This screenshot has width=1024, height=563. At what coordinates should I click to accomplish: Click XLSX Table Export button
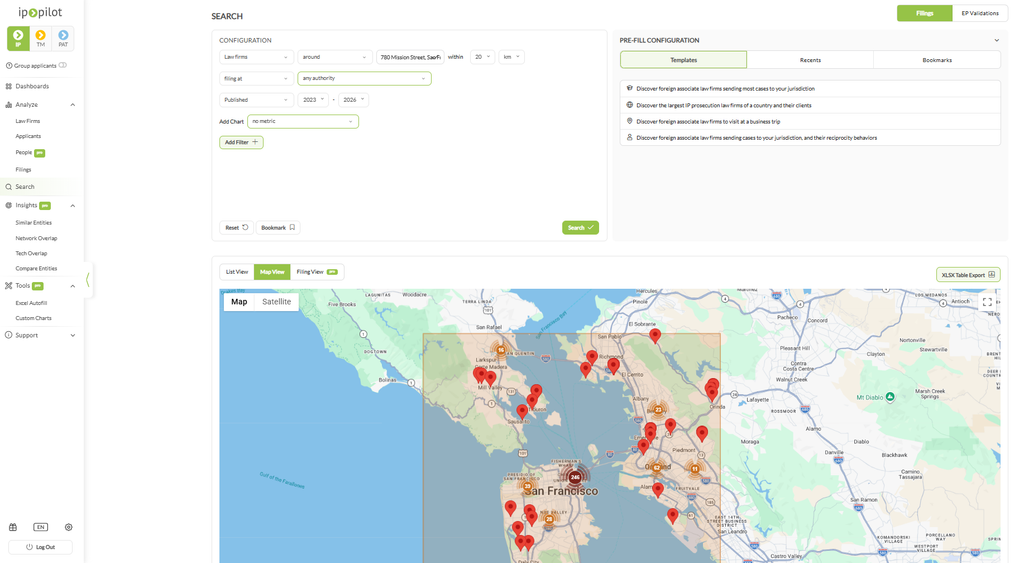pyautogui.click(x=968, y=275)
